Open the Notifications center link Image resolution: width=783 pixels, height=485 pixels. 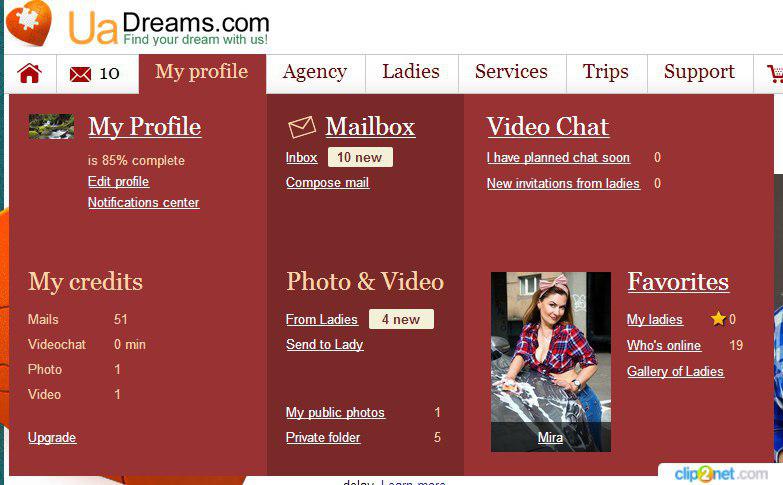pos(143,203)
